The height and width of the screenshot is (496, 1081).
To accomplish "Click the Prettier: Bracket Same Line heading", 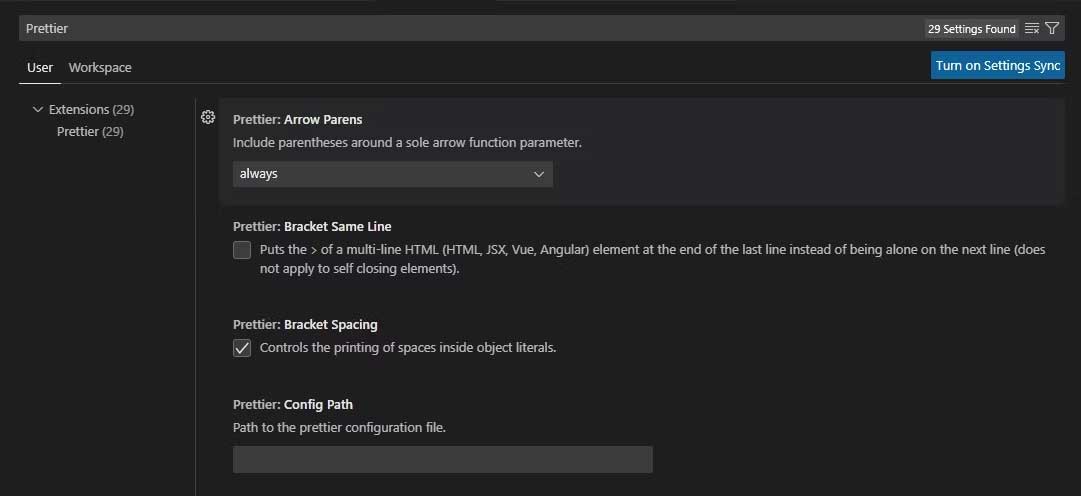I will coord(312,226).
